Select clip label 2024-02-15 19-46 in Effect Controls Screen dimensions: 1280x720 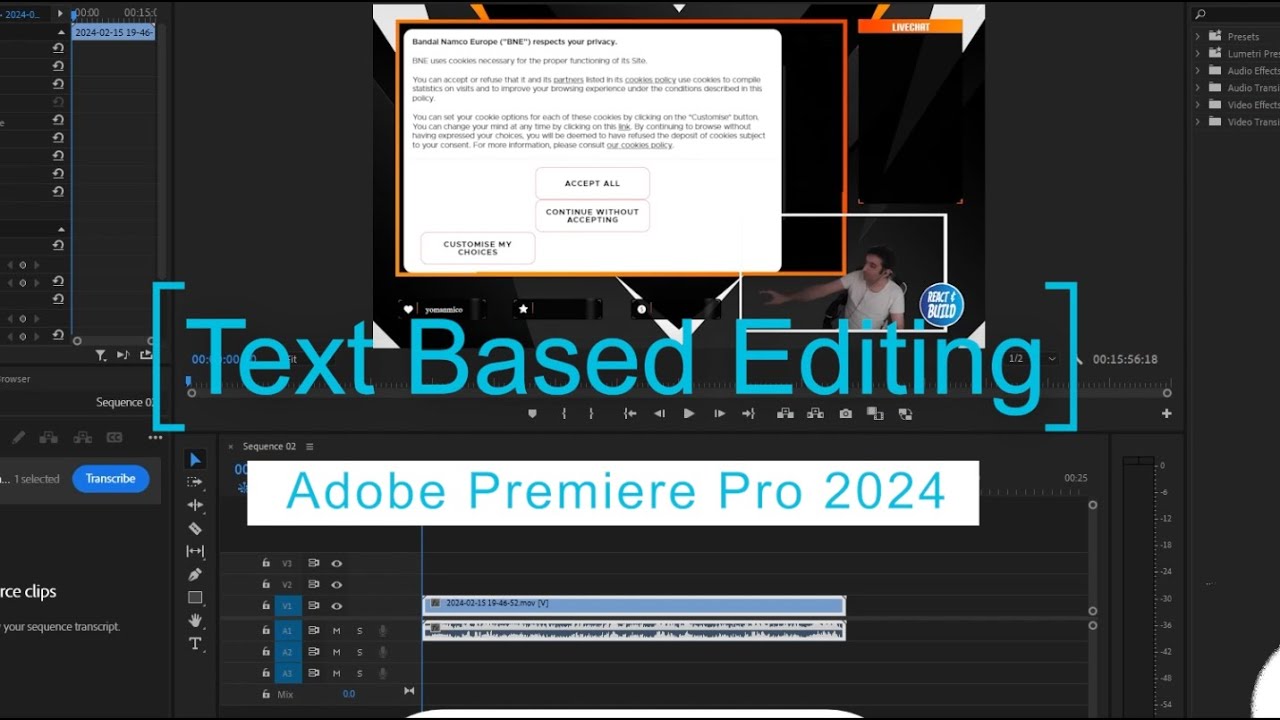coord(113,32)
